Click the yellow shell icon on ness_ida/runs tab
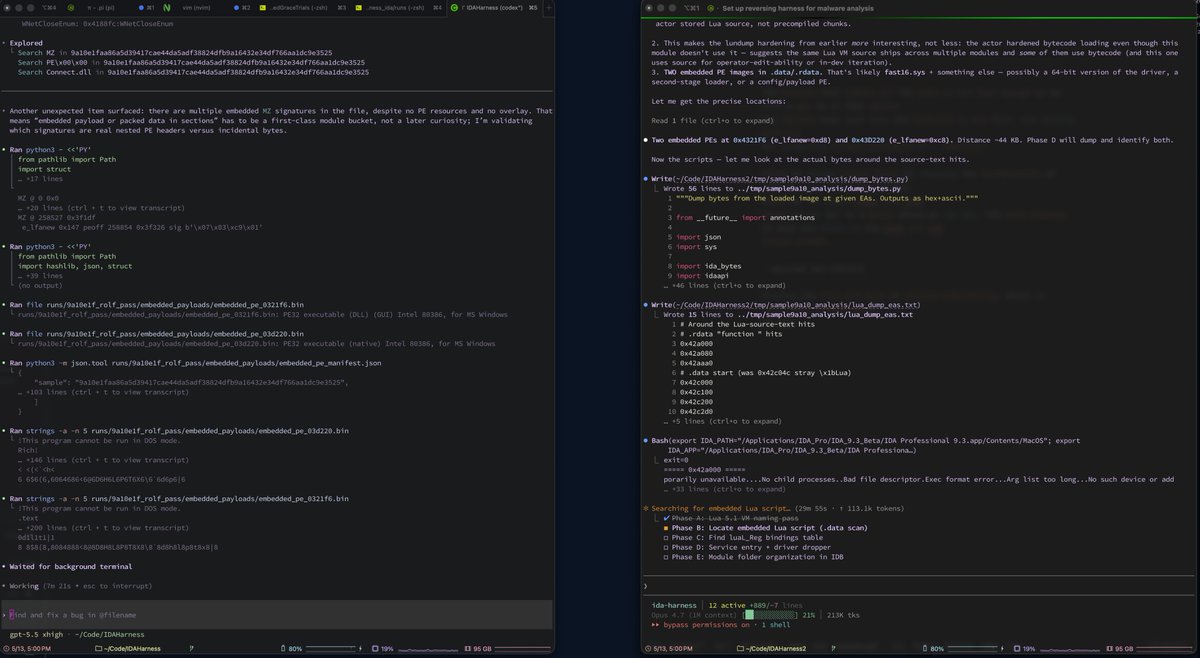This screenshot has height=658, width=1200. pos(360,7)
